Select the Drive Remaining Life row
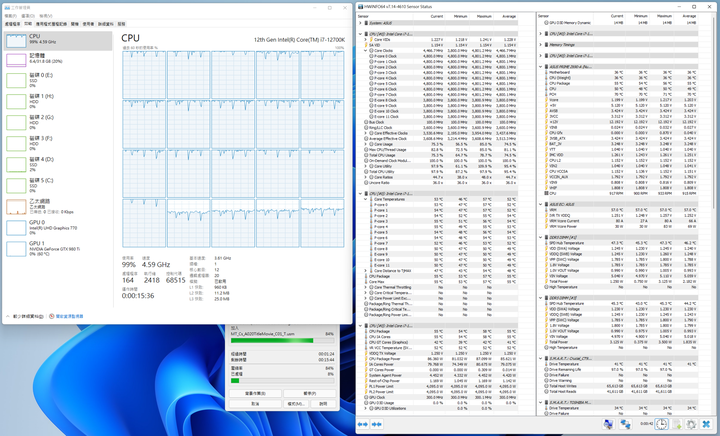 (618, 369)
